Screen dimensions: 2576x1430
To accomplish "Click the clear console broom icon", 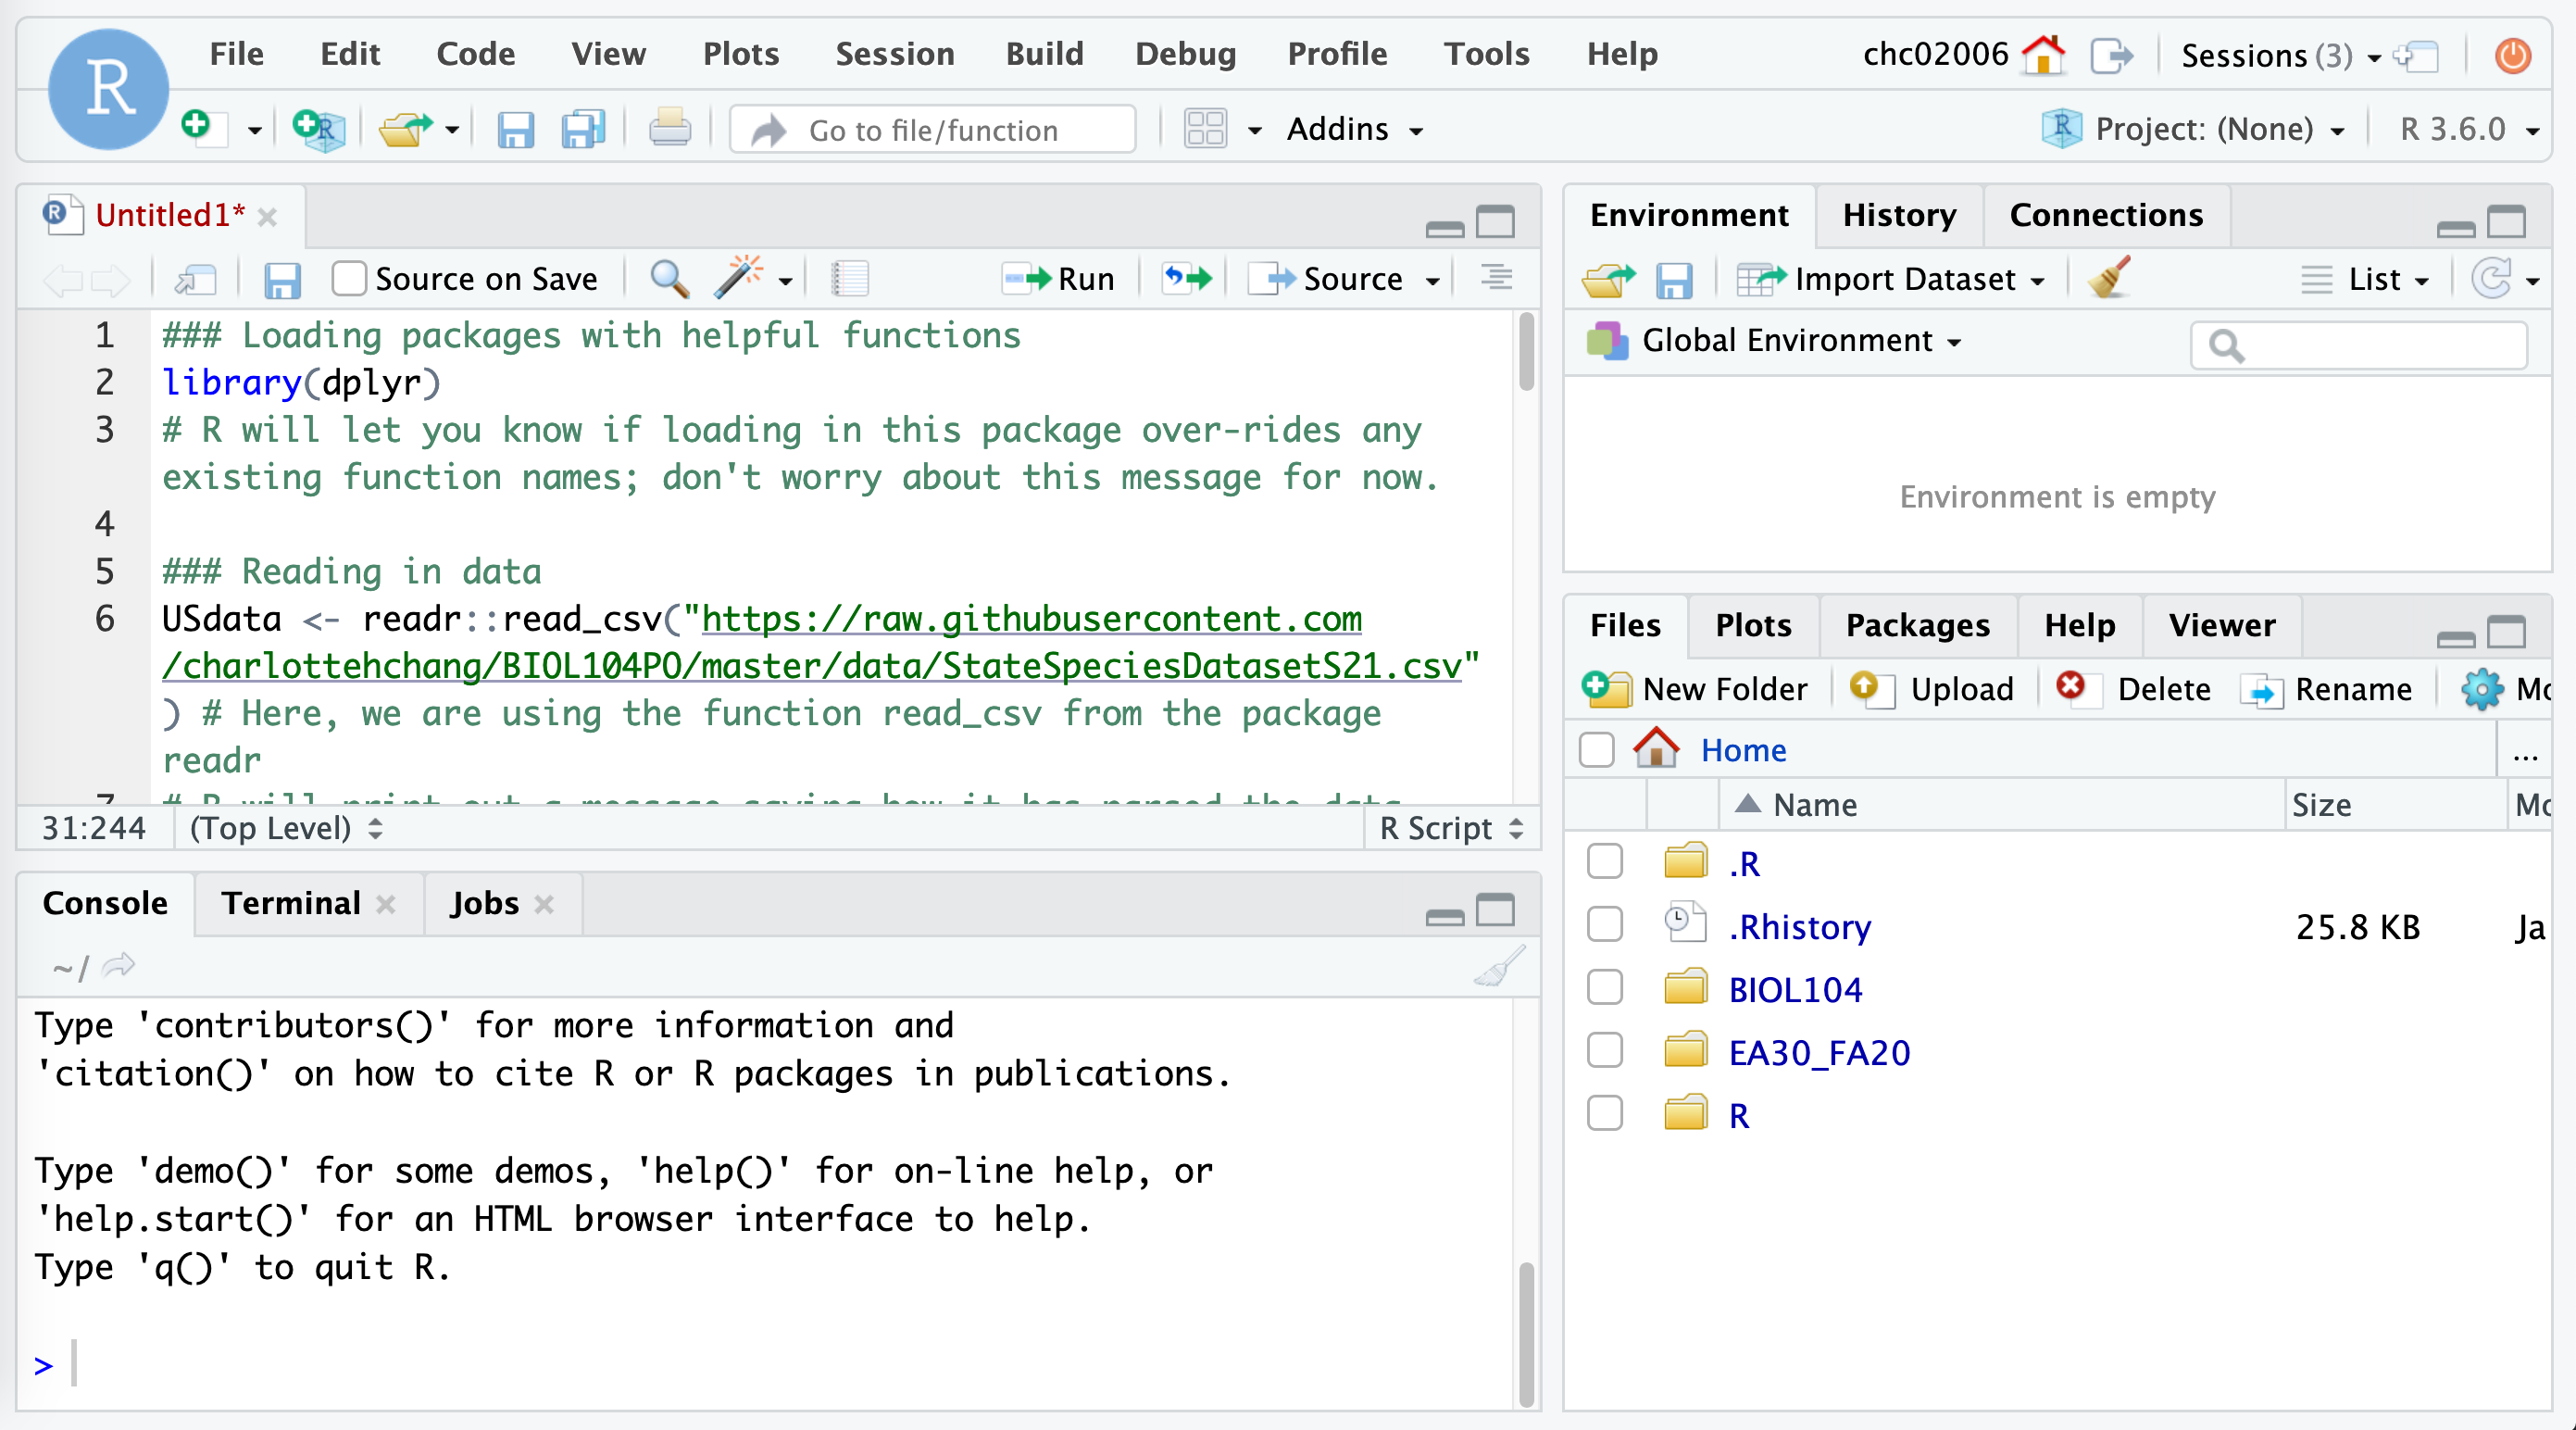I will 1498,965.
